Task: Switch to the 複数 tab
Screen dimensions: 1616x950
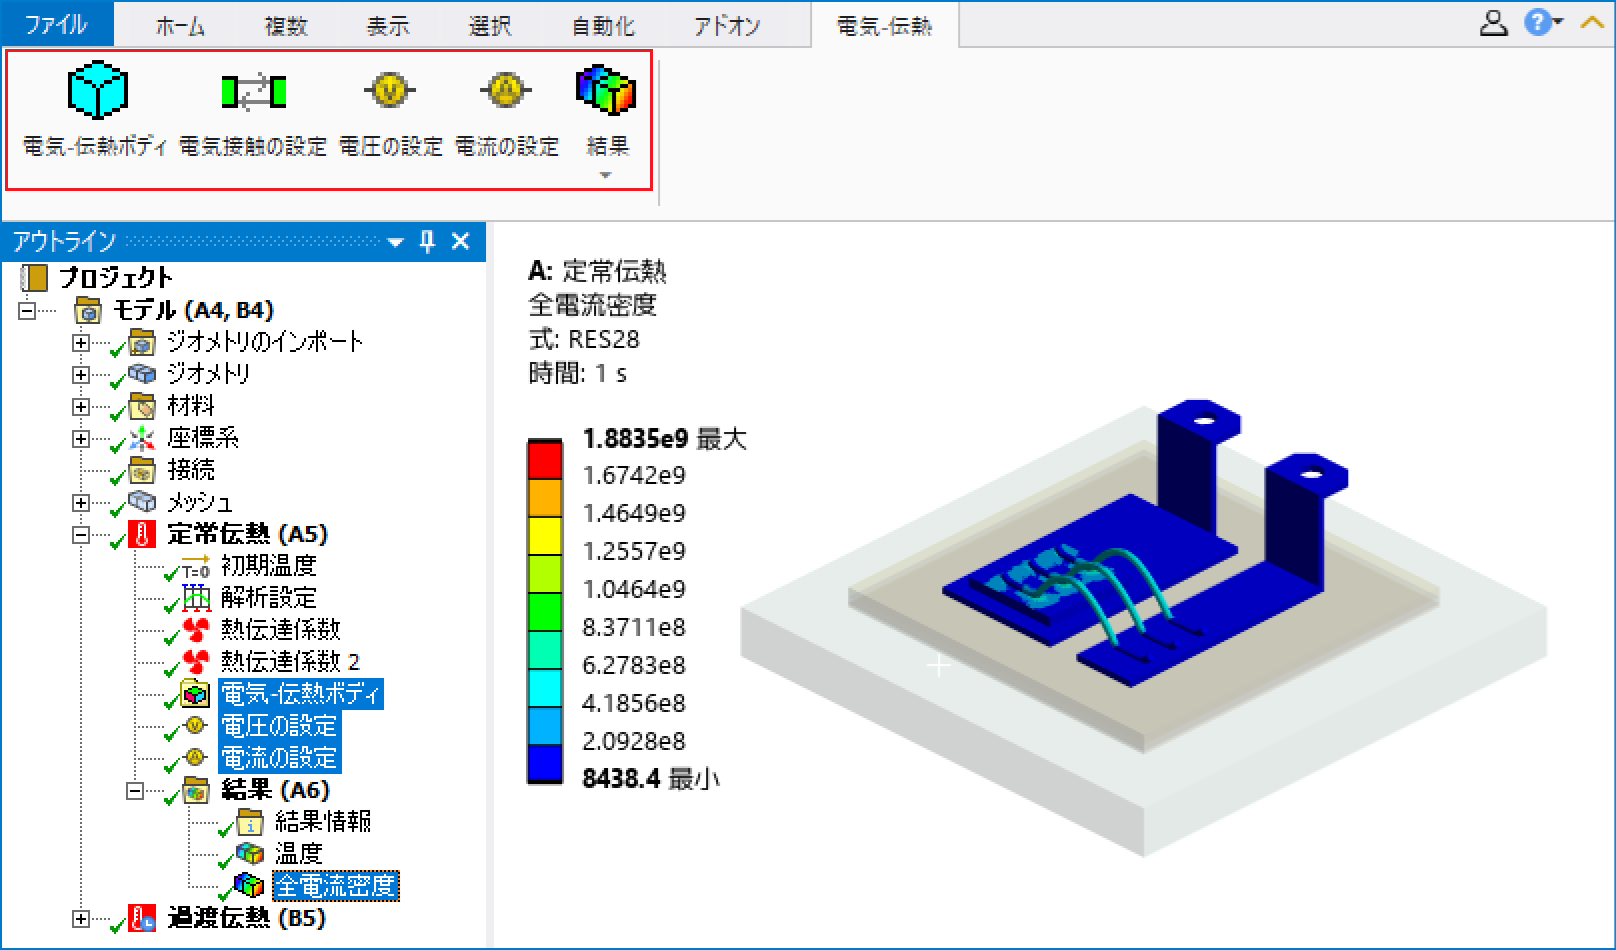Action: point(286,26)
